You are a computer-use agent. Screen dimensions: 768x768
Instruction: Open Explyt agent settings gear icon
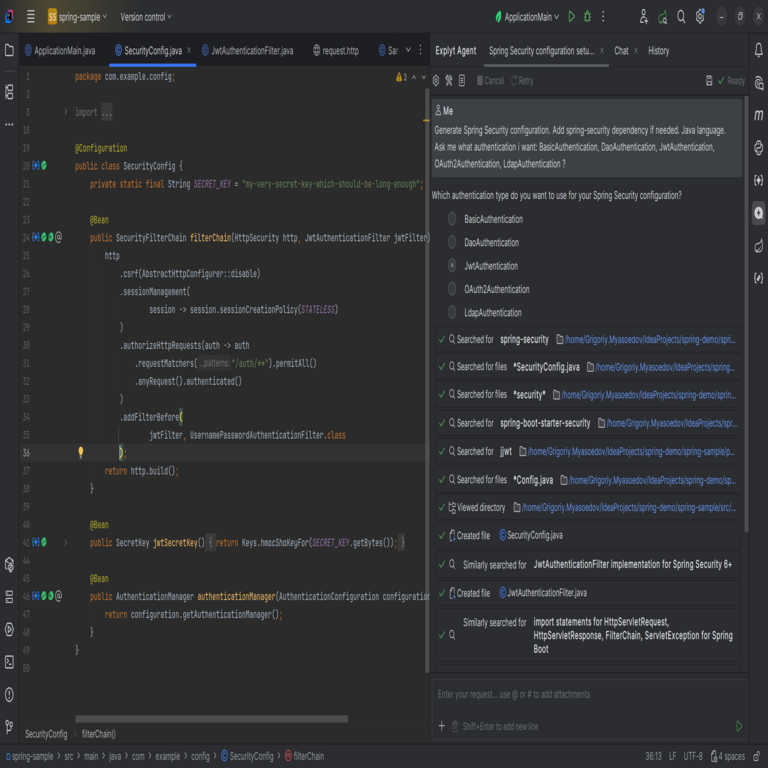[436, 81]
